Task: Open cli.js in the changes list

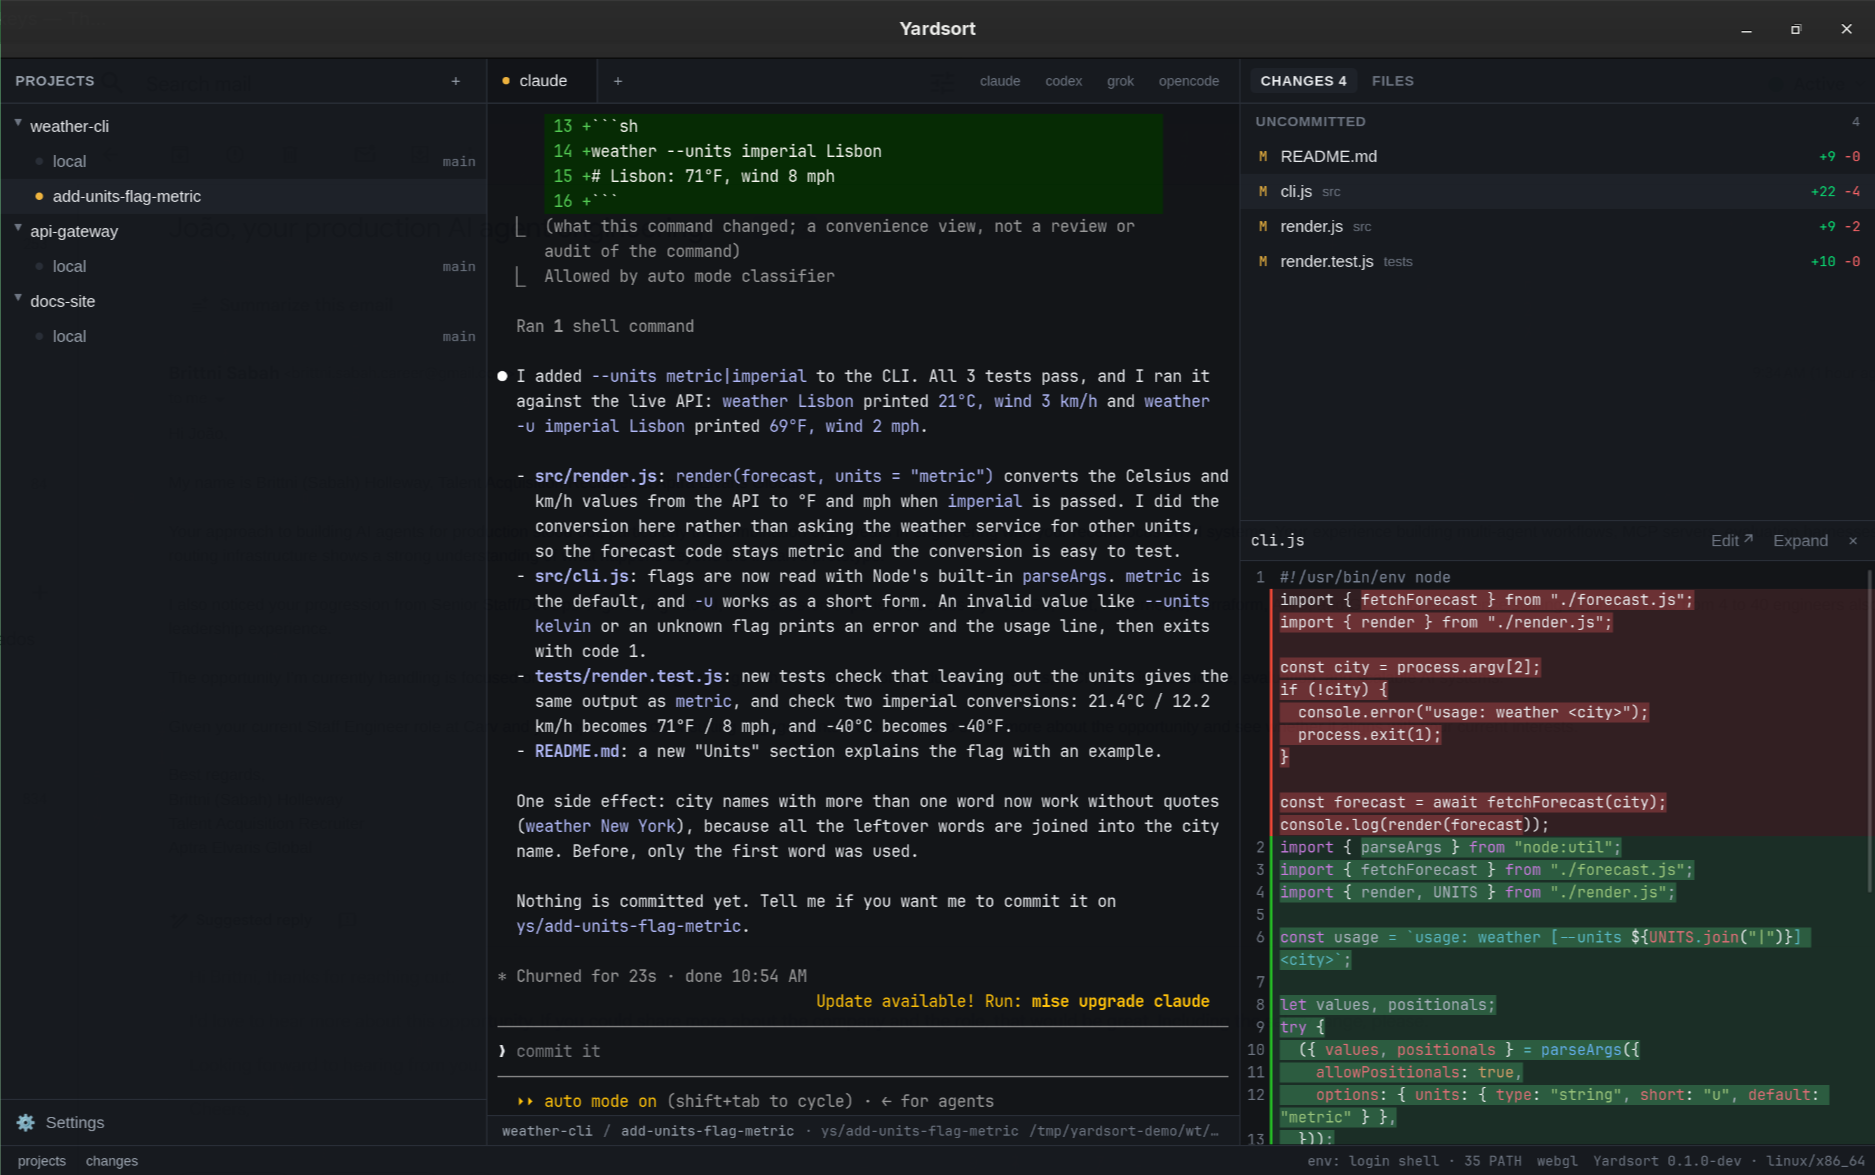Action: (x=1557, y=191)
